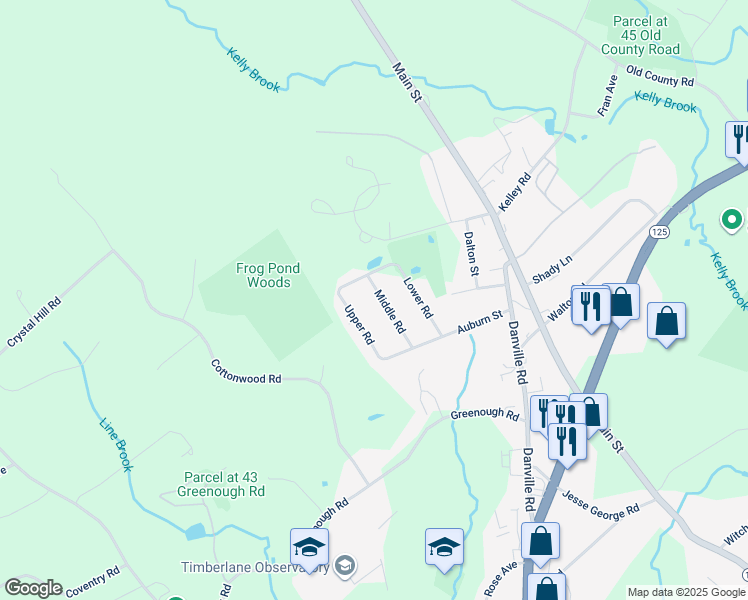Select the Route 125 highway shield
The image size is (748, 600).
click(x=659, y=232)
